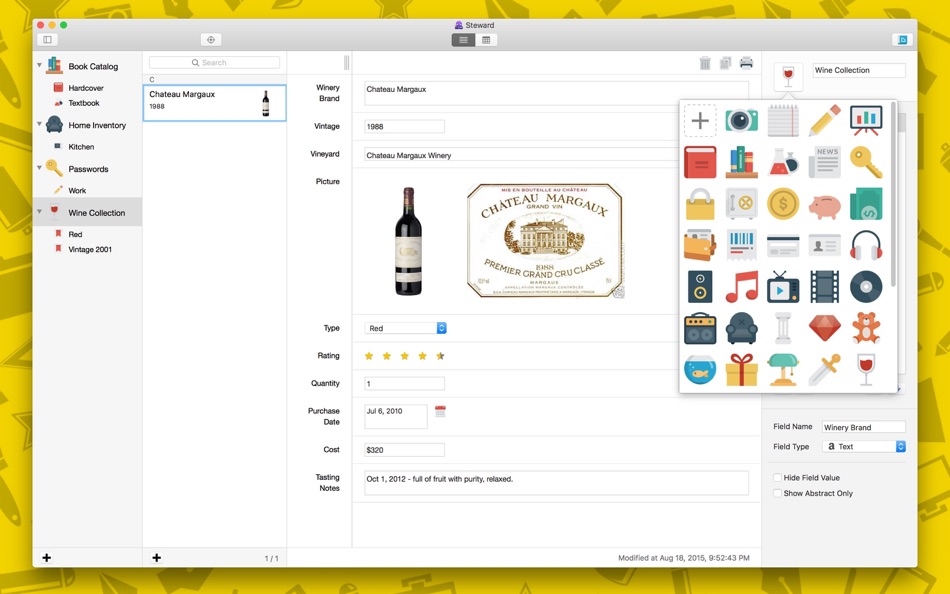Image resolution: width=950 pixels, height=594 pixels.
Task: Add new record with list plus button
Action: tap(156, 558)
